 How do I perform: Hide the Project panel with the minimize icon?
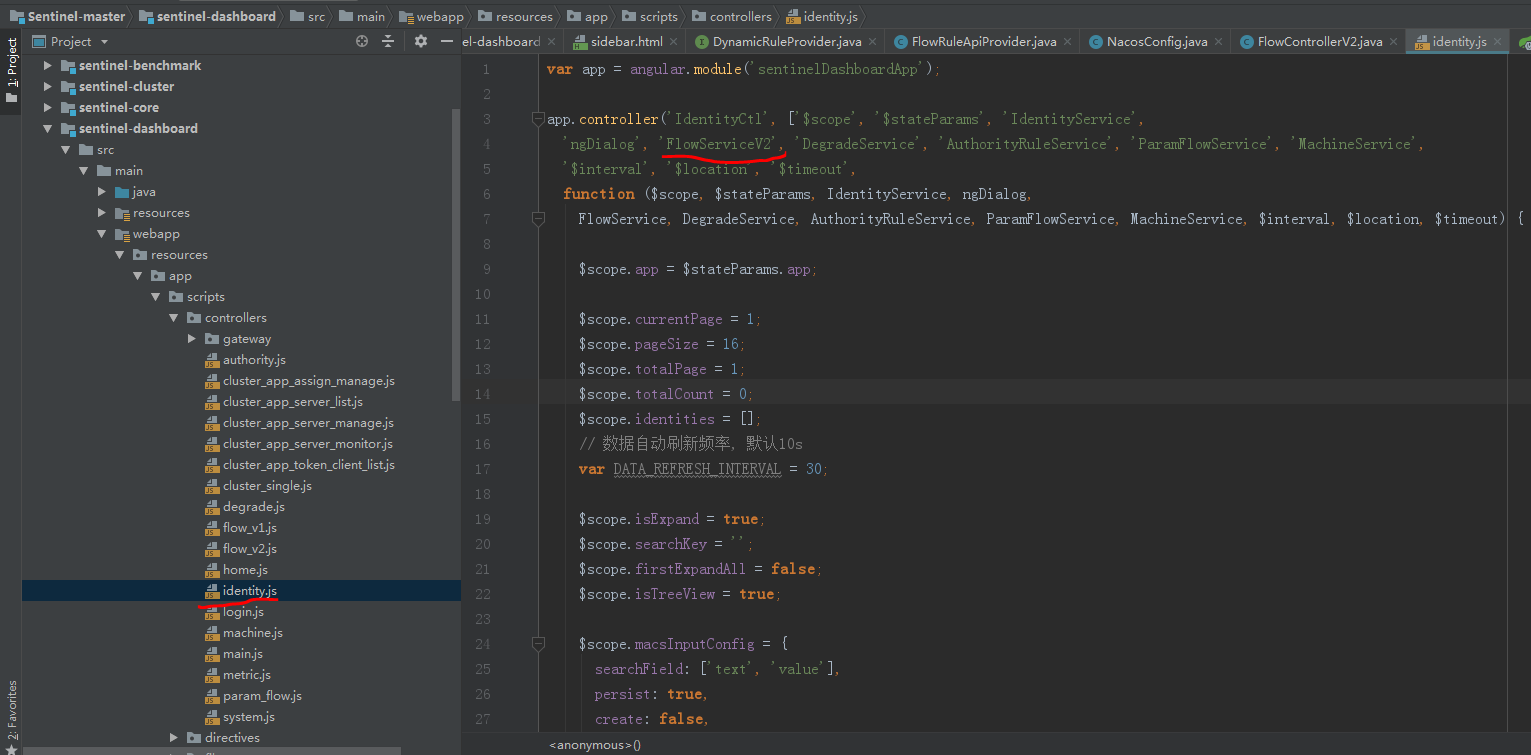pos(447,41)
